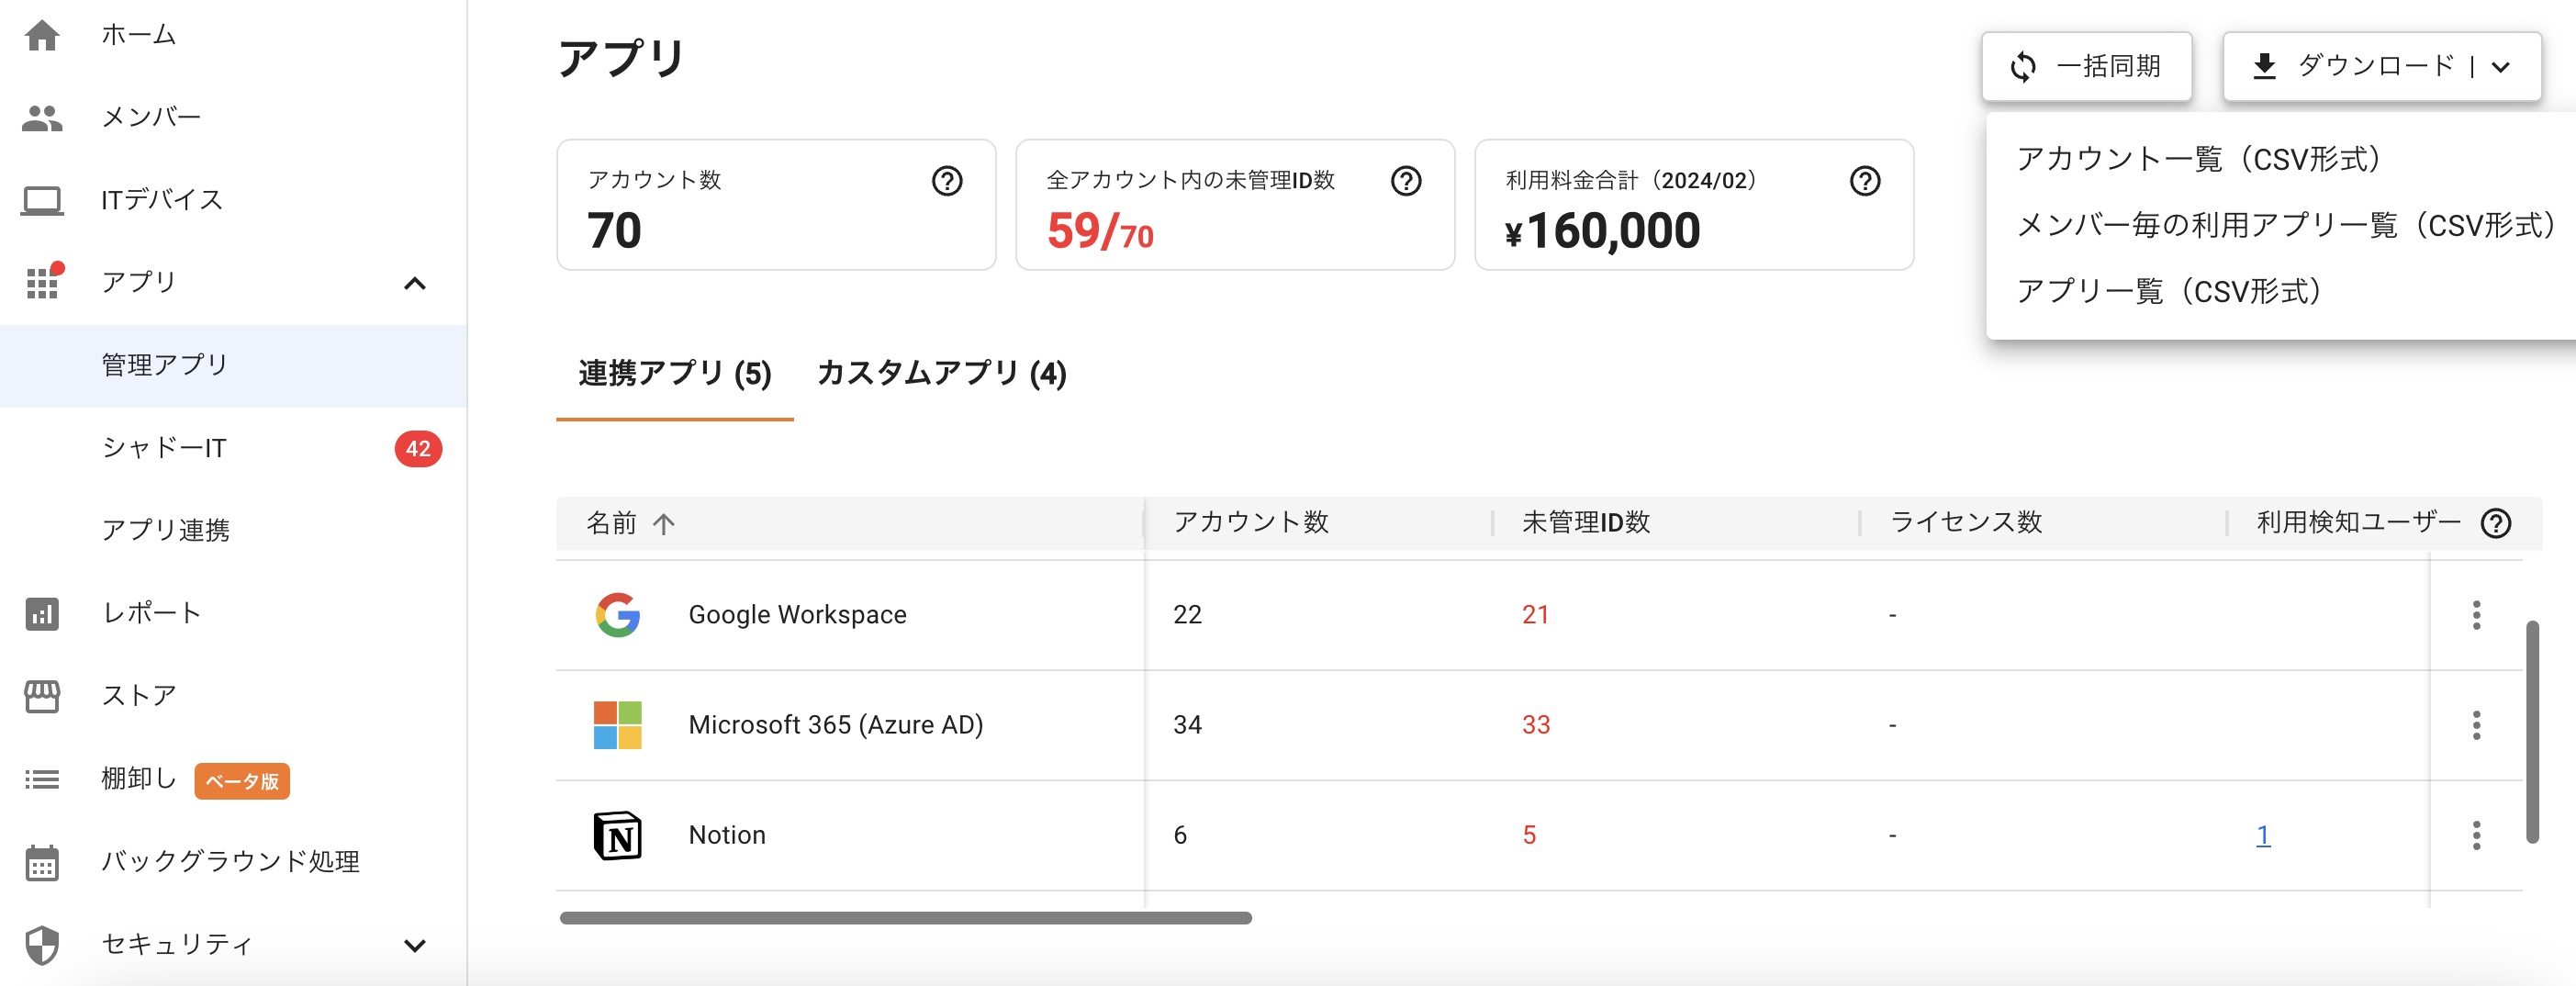Open Notion's detected user count link
The width and height of the screenshot is (2576, 986).
2262,835
